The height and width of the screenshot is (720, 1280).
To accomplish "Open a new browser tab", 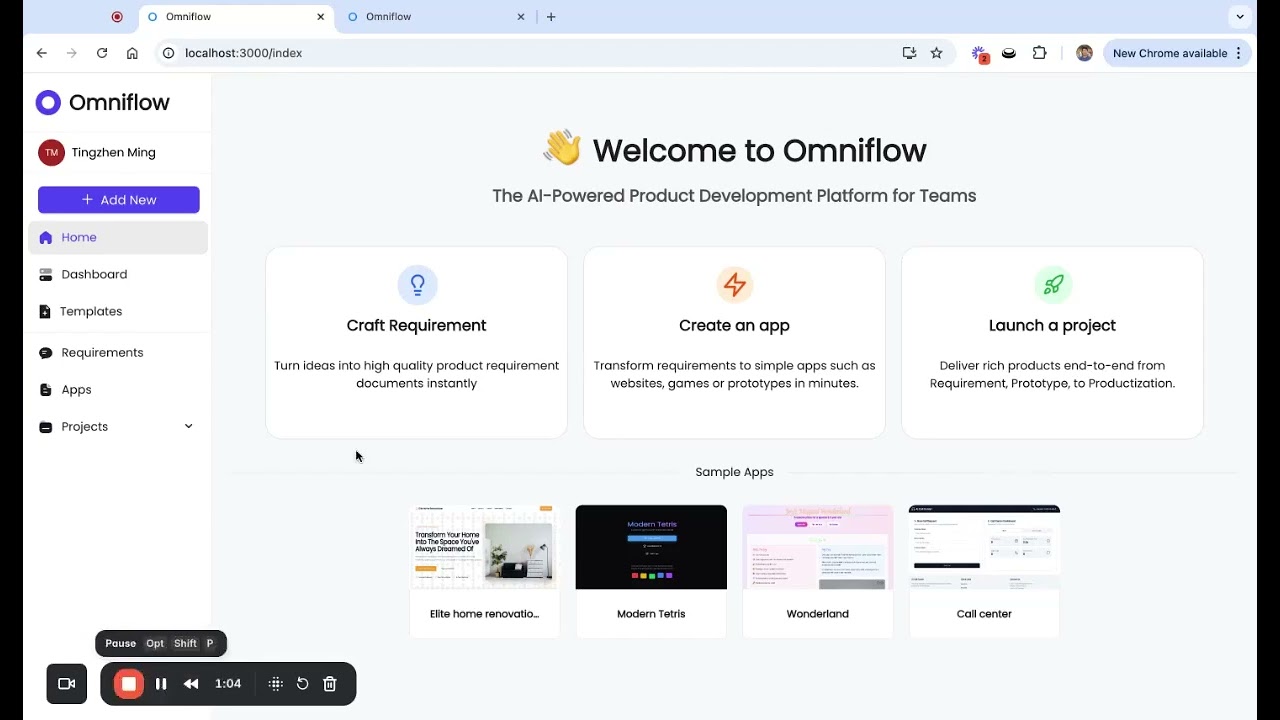I will [x=551, y=17].
